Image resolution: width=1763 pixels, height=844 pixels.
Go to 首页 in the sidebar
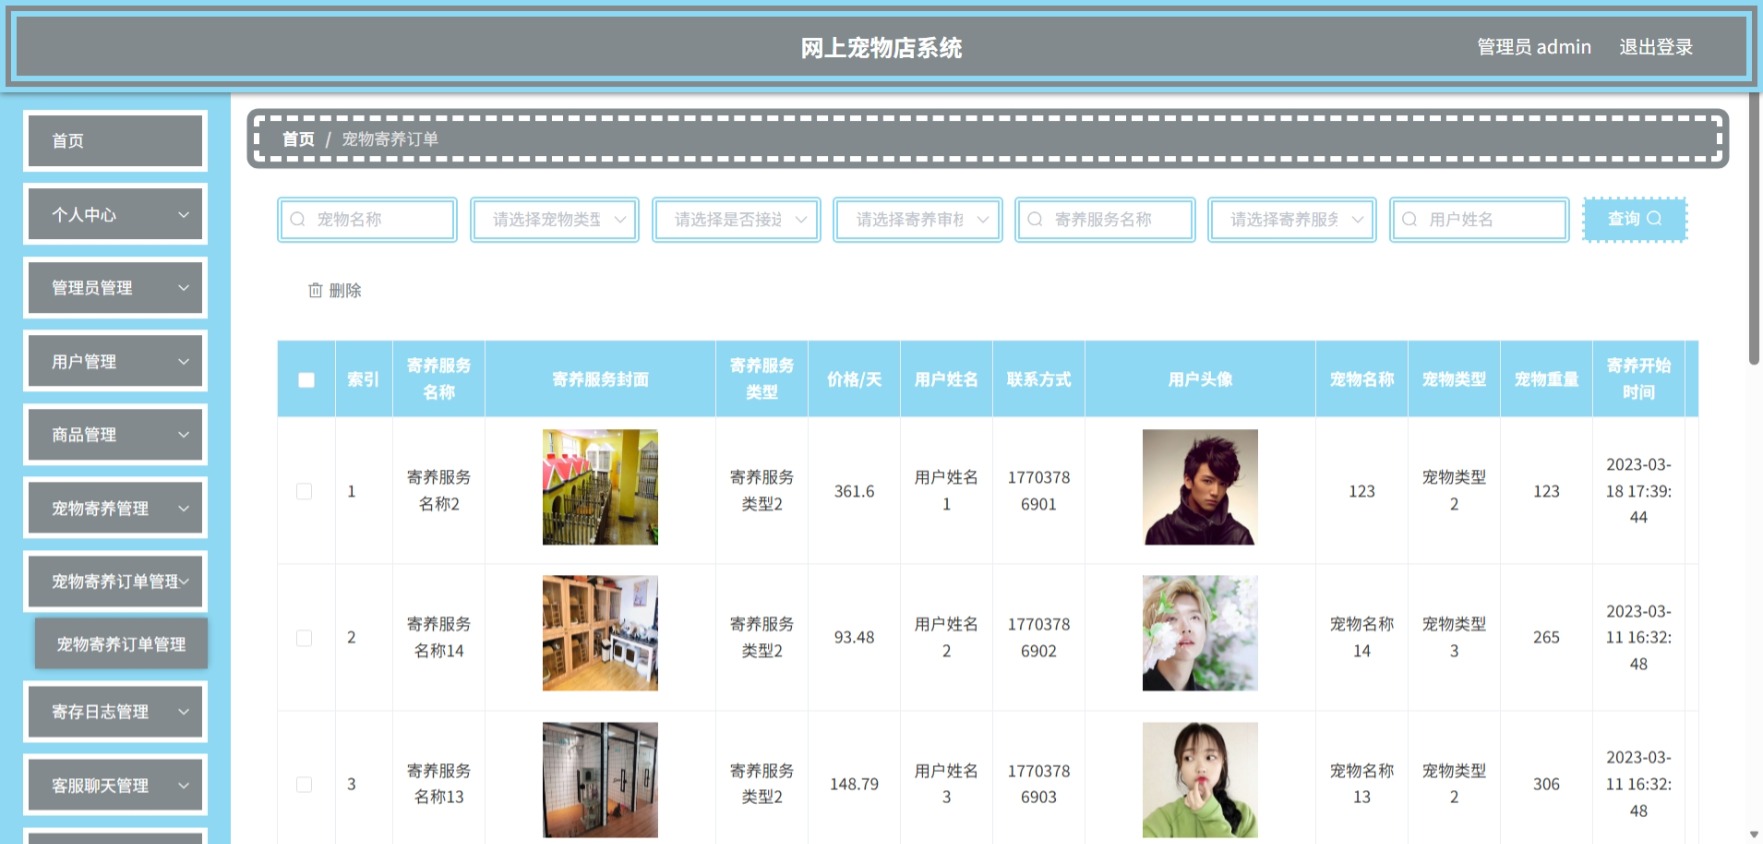coord(115,141)
